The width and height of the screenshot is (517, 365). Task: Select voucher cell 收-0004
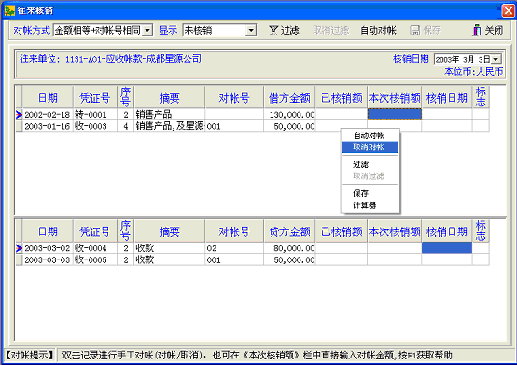(x=95, y=248)
